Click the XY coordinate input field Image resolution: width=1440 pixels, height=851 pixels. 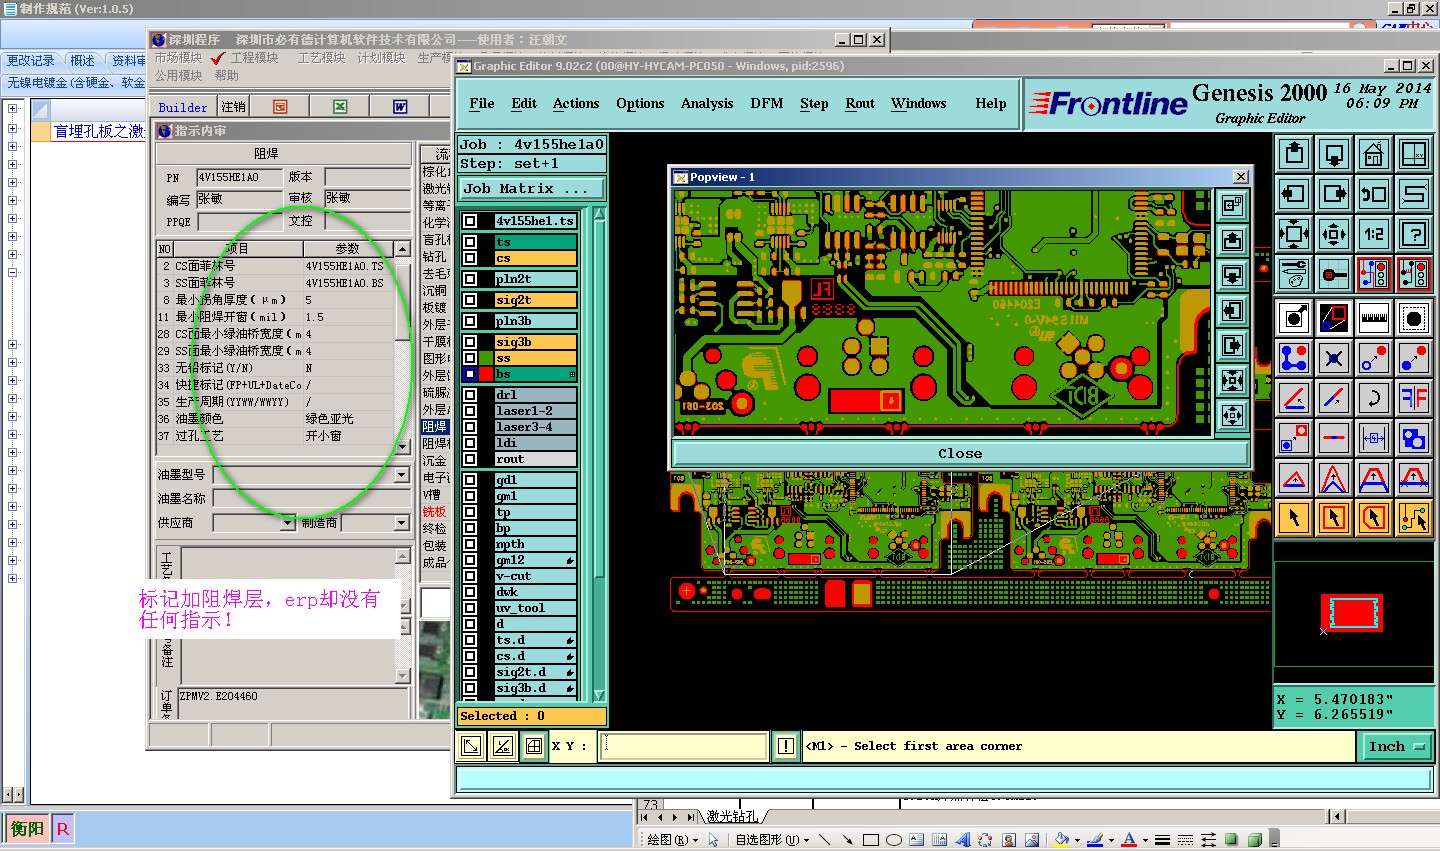pyautogui.click(x=683, y=746)
